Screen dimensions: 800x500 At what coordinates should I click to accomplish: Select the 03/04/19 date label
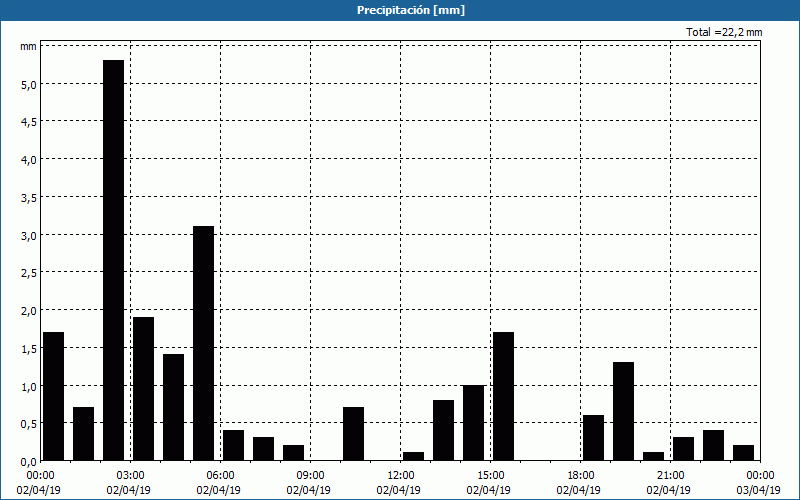(x=758, y=490)
